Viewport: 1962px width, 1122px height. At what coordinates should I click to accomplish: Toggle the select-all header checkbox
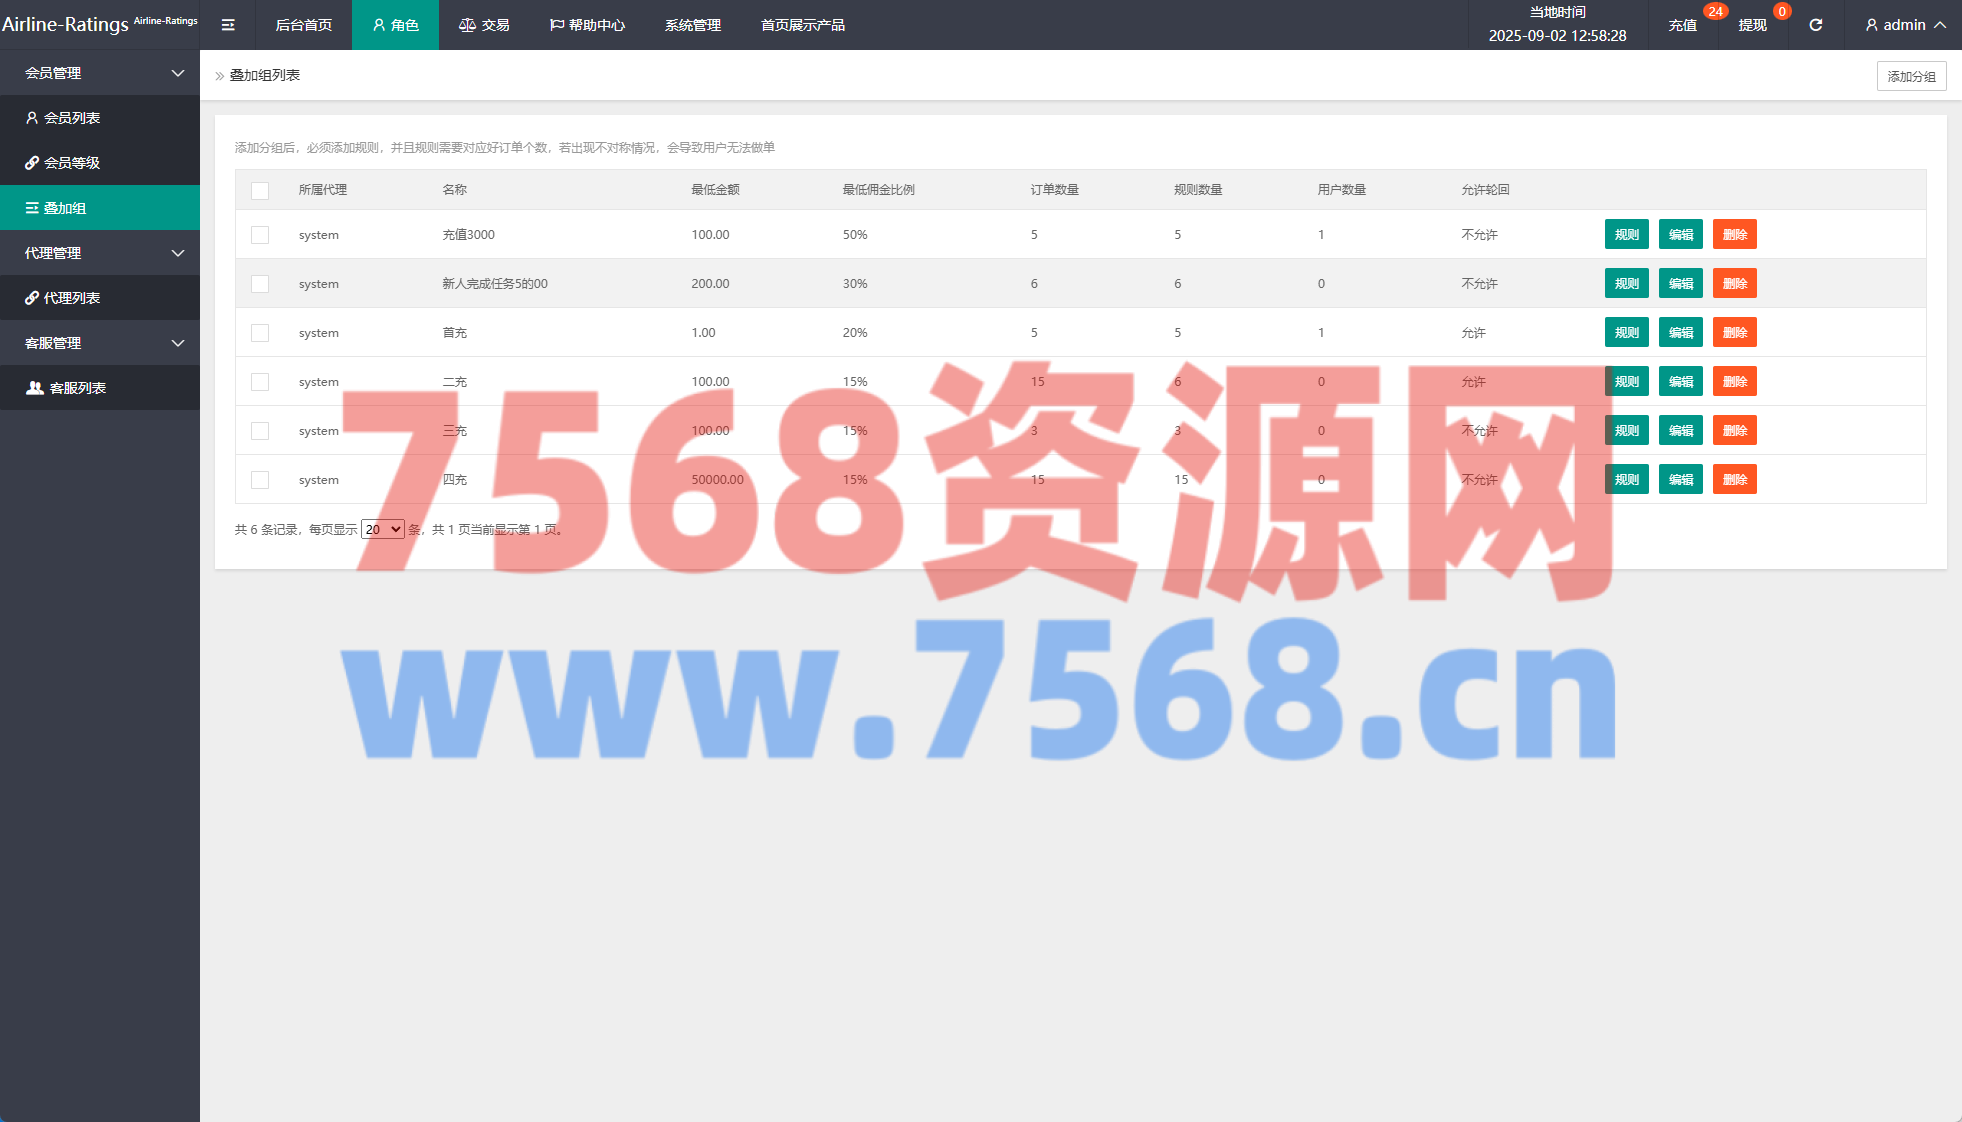[260, 190]
